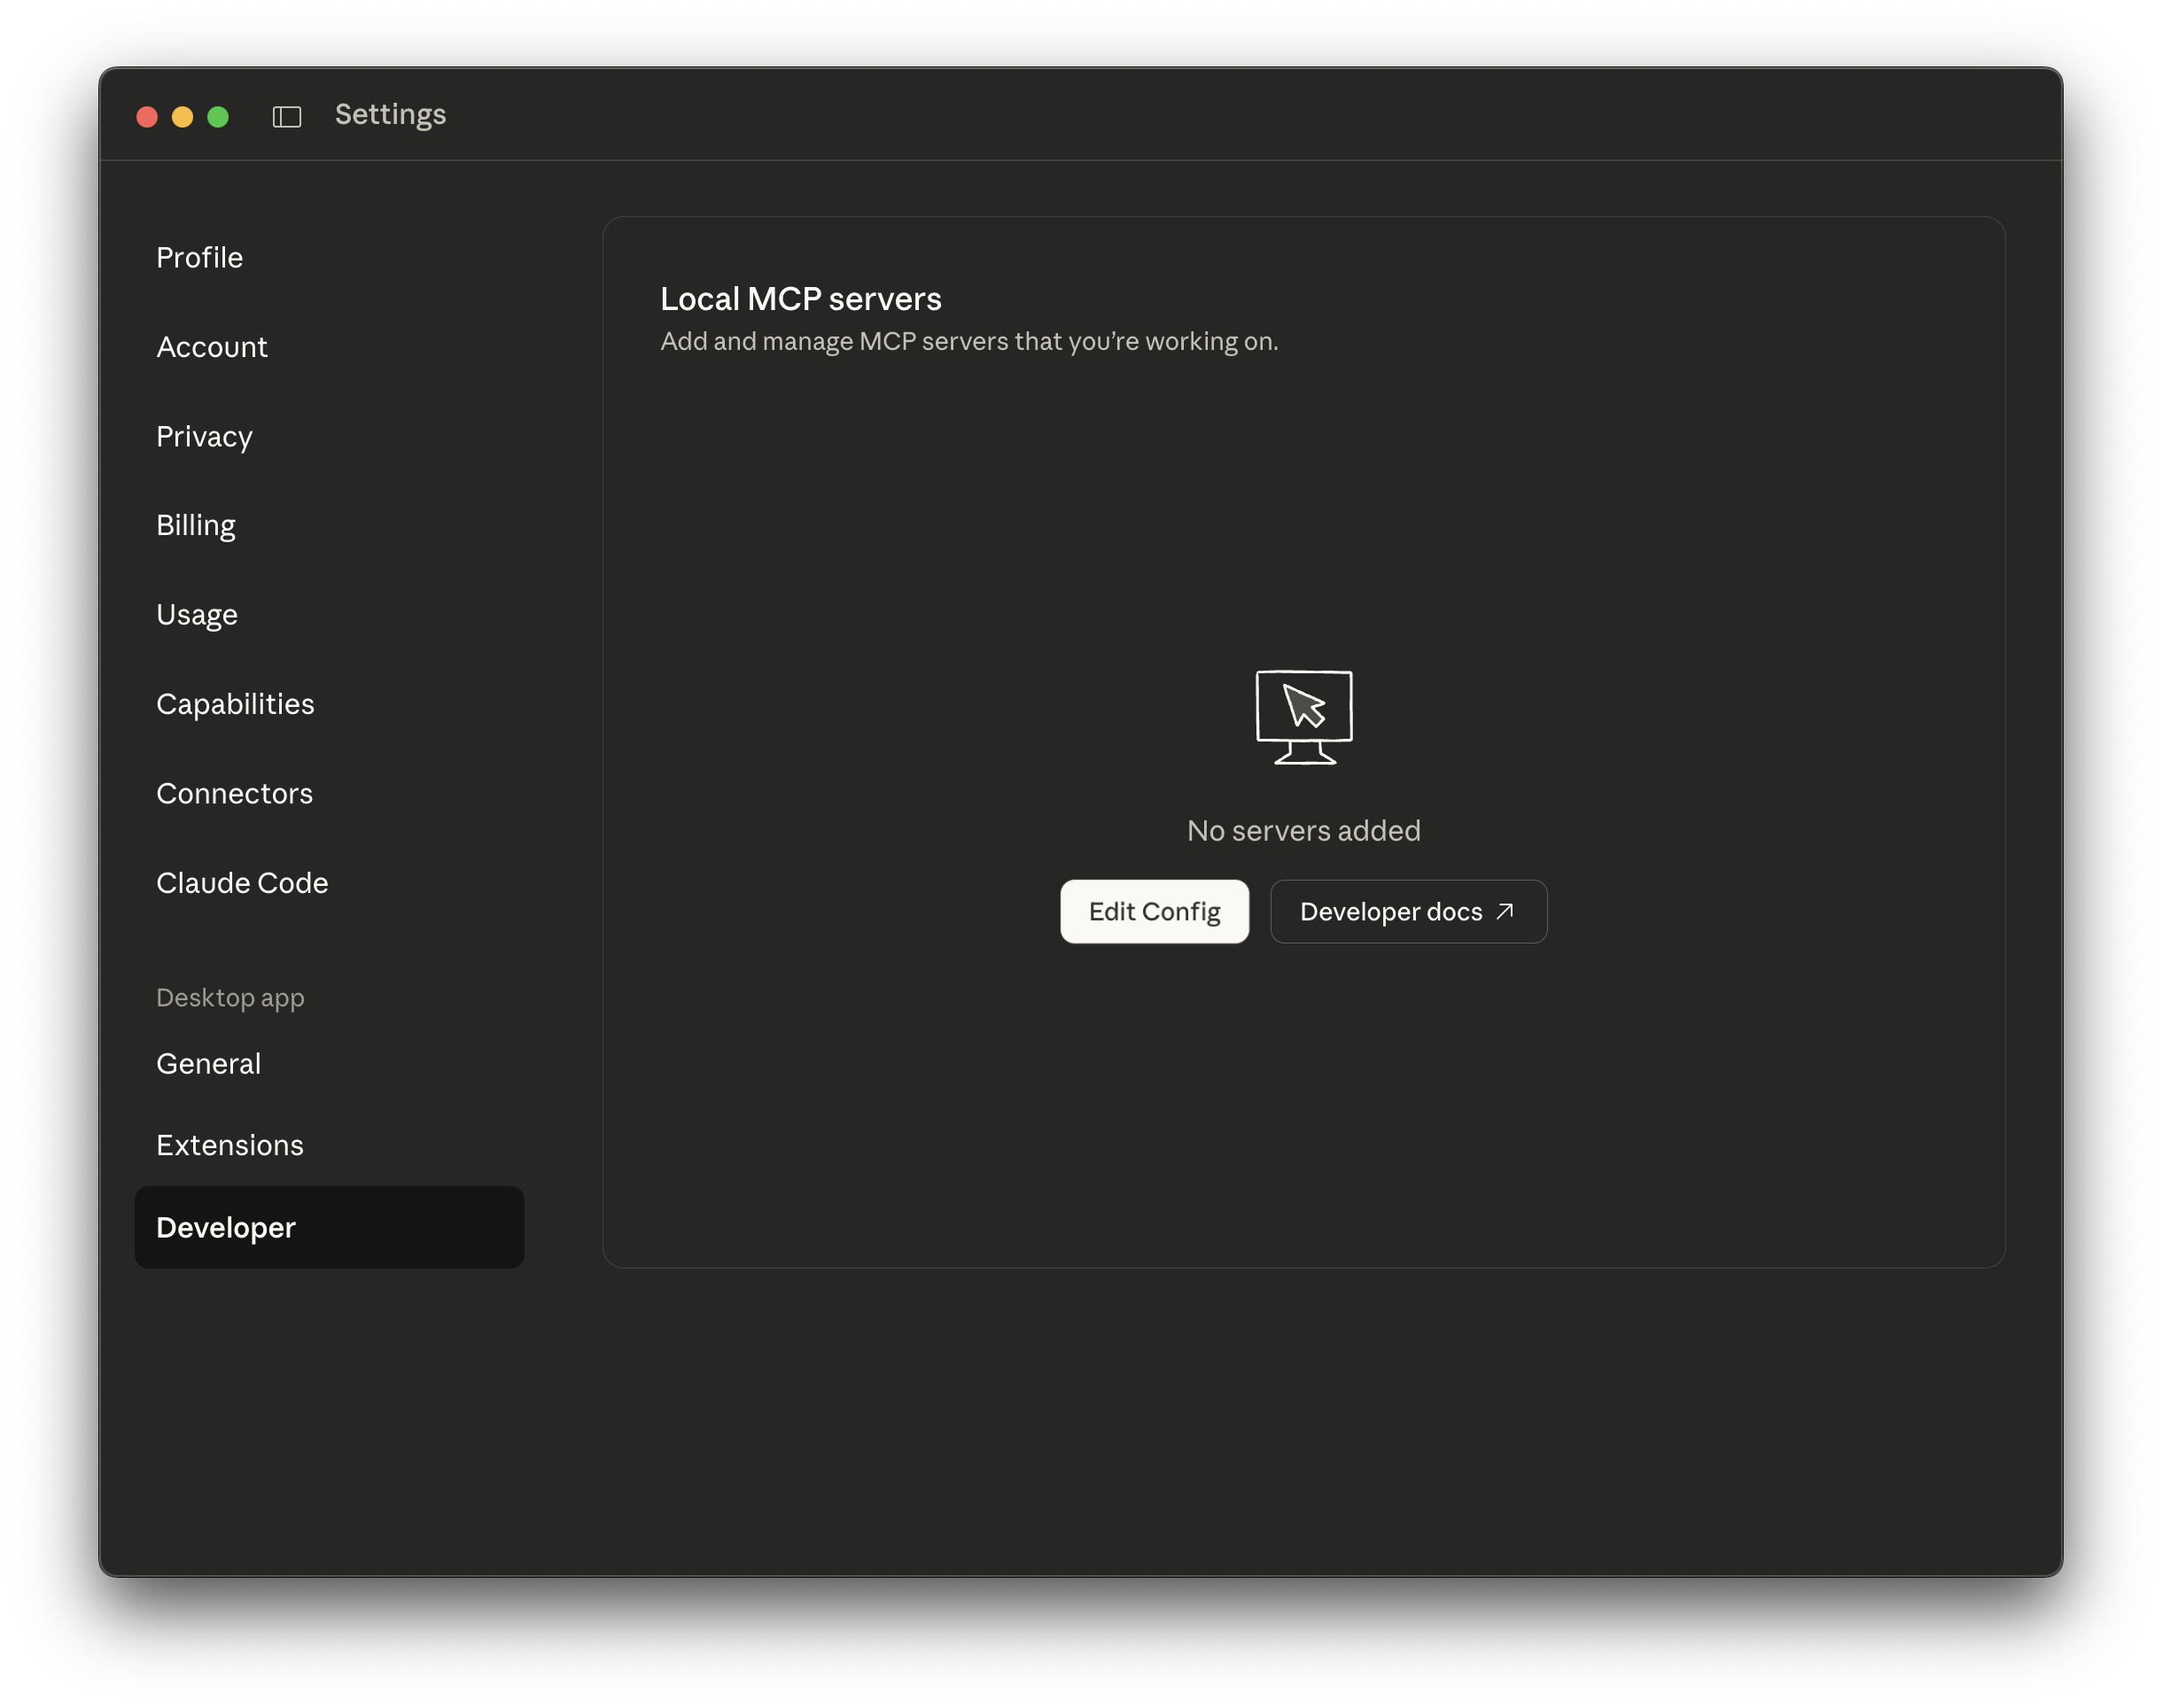The image size is (2162, 1708).
Task: Open the Billing settings
Action: 195,525
